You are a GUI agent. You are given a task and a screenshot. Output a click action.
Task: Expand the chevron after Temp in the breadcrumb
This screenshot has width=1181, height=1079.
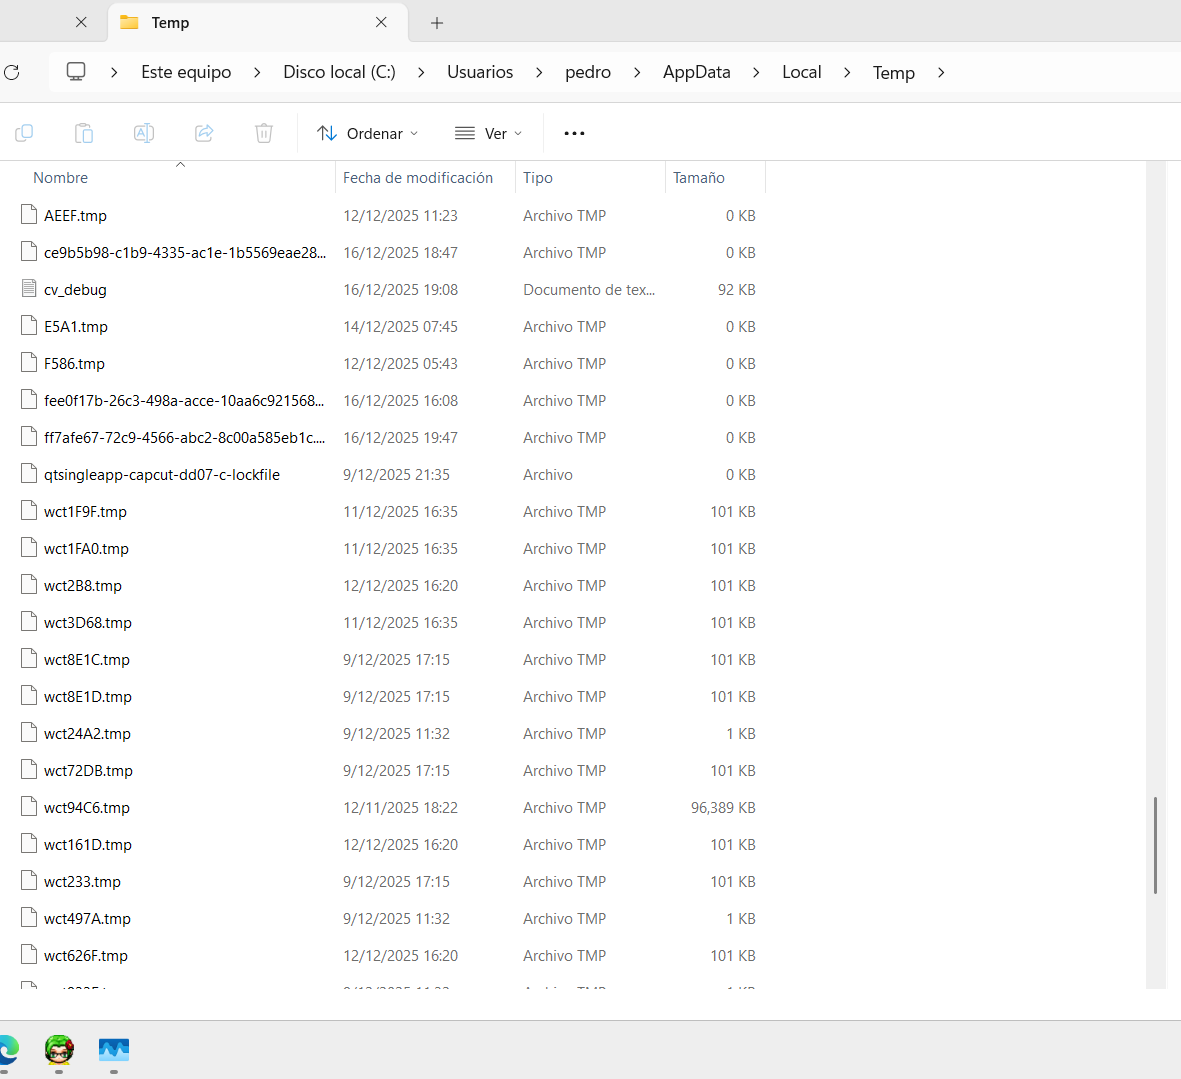[941, 72]
